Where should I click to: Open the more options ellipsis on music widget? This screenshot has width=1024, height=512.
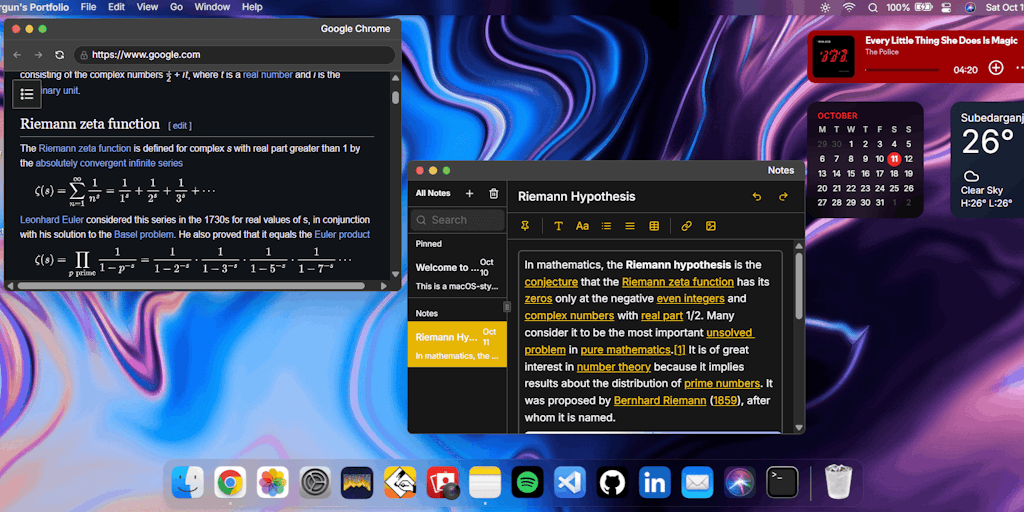pyautogui.click(x=1018, y=68)
